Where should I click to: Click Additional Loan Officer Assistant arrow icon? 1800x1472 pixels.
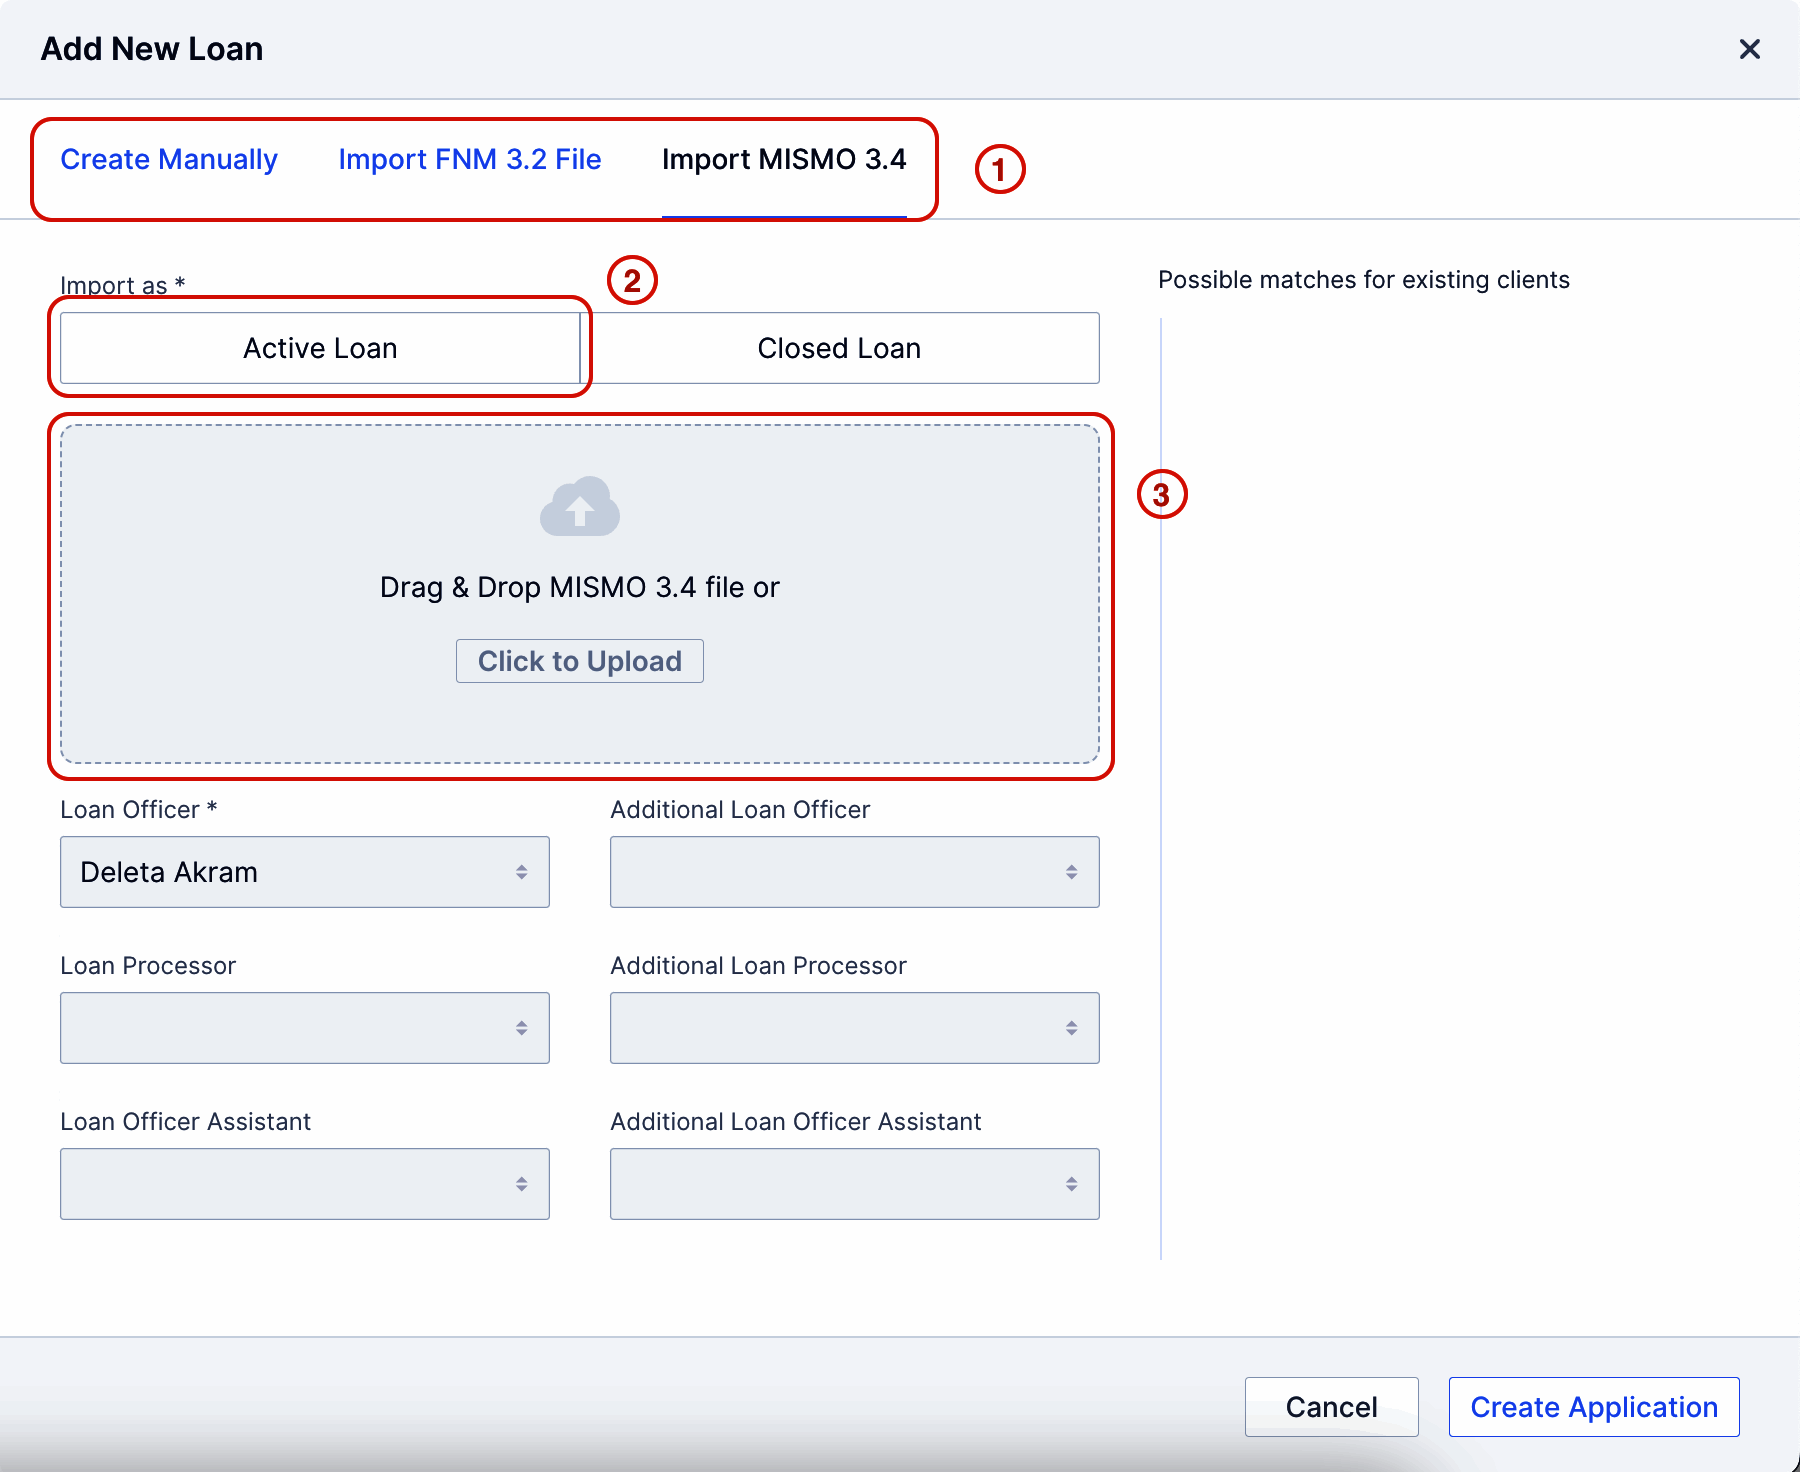coord(1071,1184)
